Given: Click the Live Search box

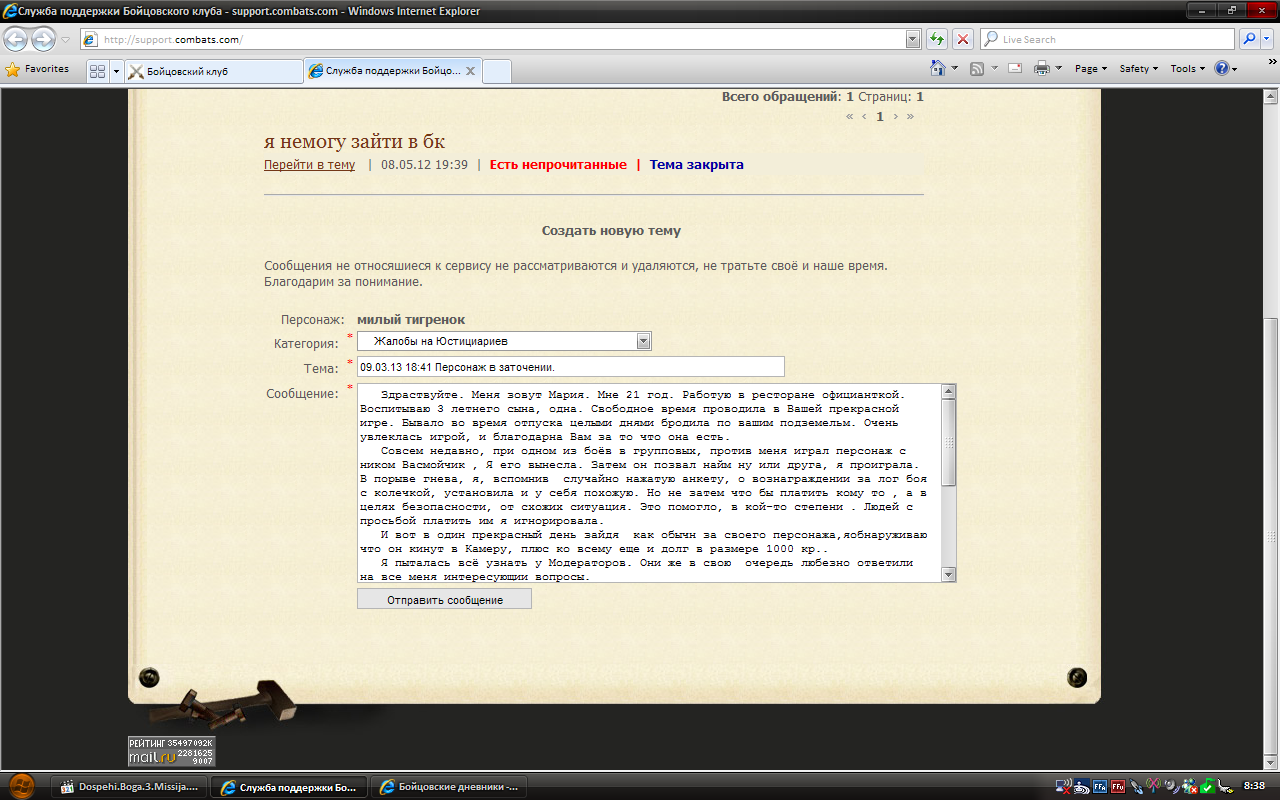Looking at the screenshot, I should (1107, 39).
